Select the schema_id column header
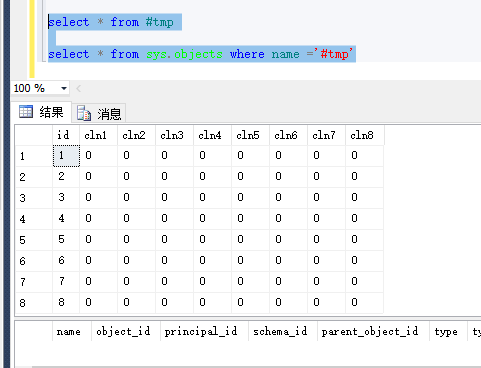481x368 pixels. click(283, 331)
